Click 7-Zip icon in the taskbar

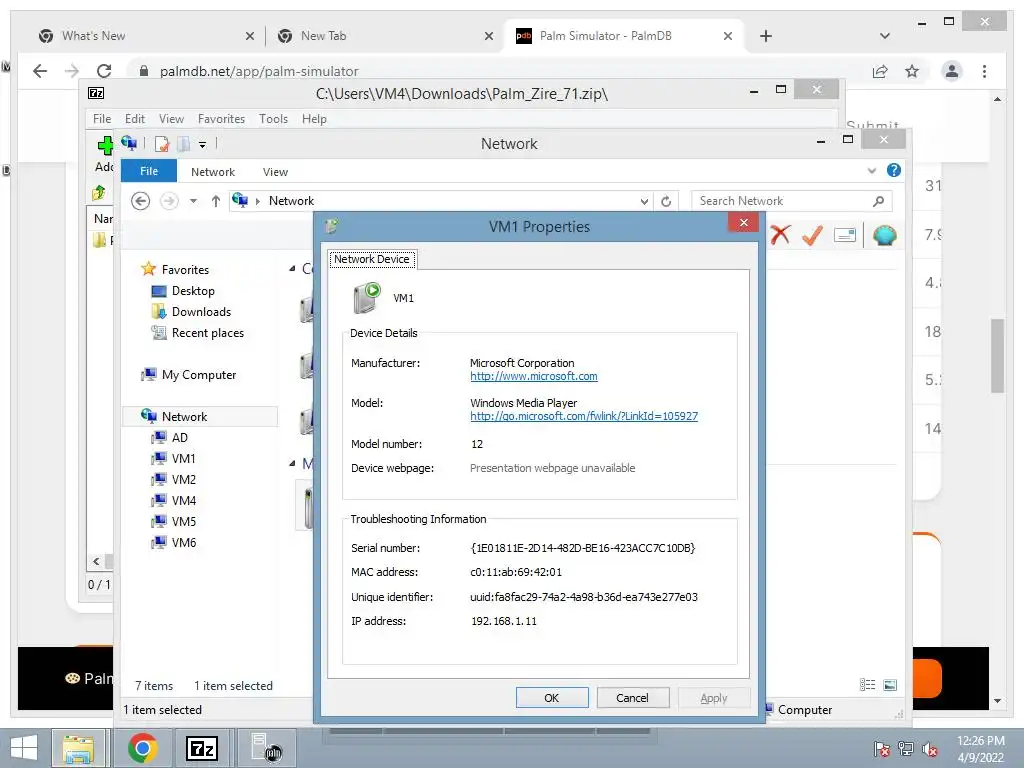[x=201, y=748]
